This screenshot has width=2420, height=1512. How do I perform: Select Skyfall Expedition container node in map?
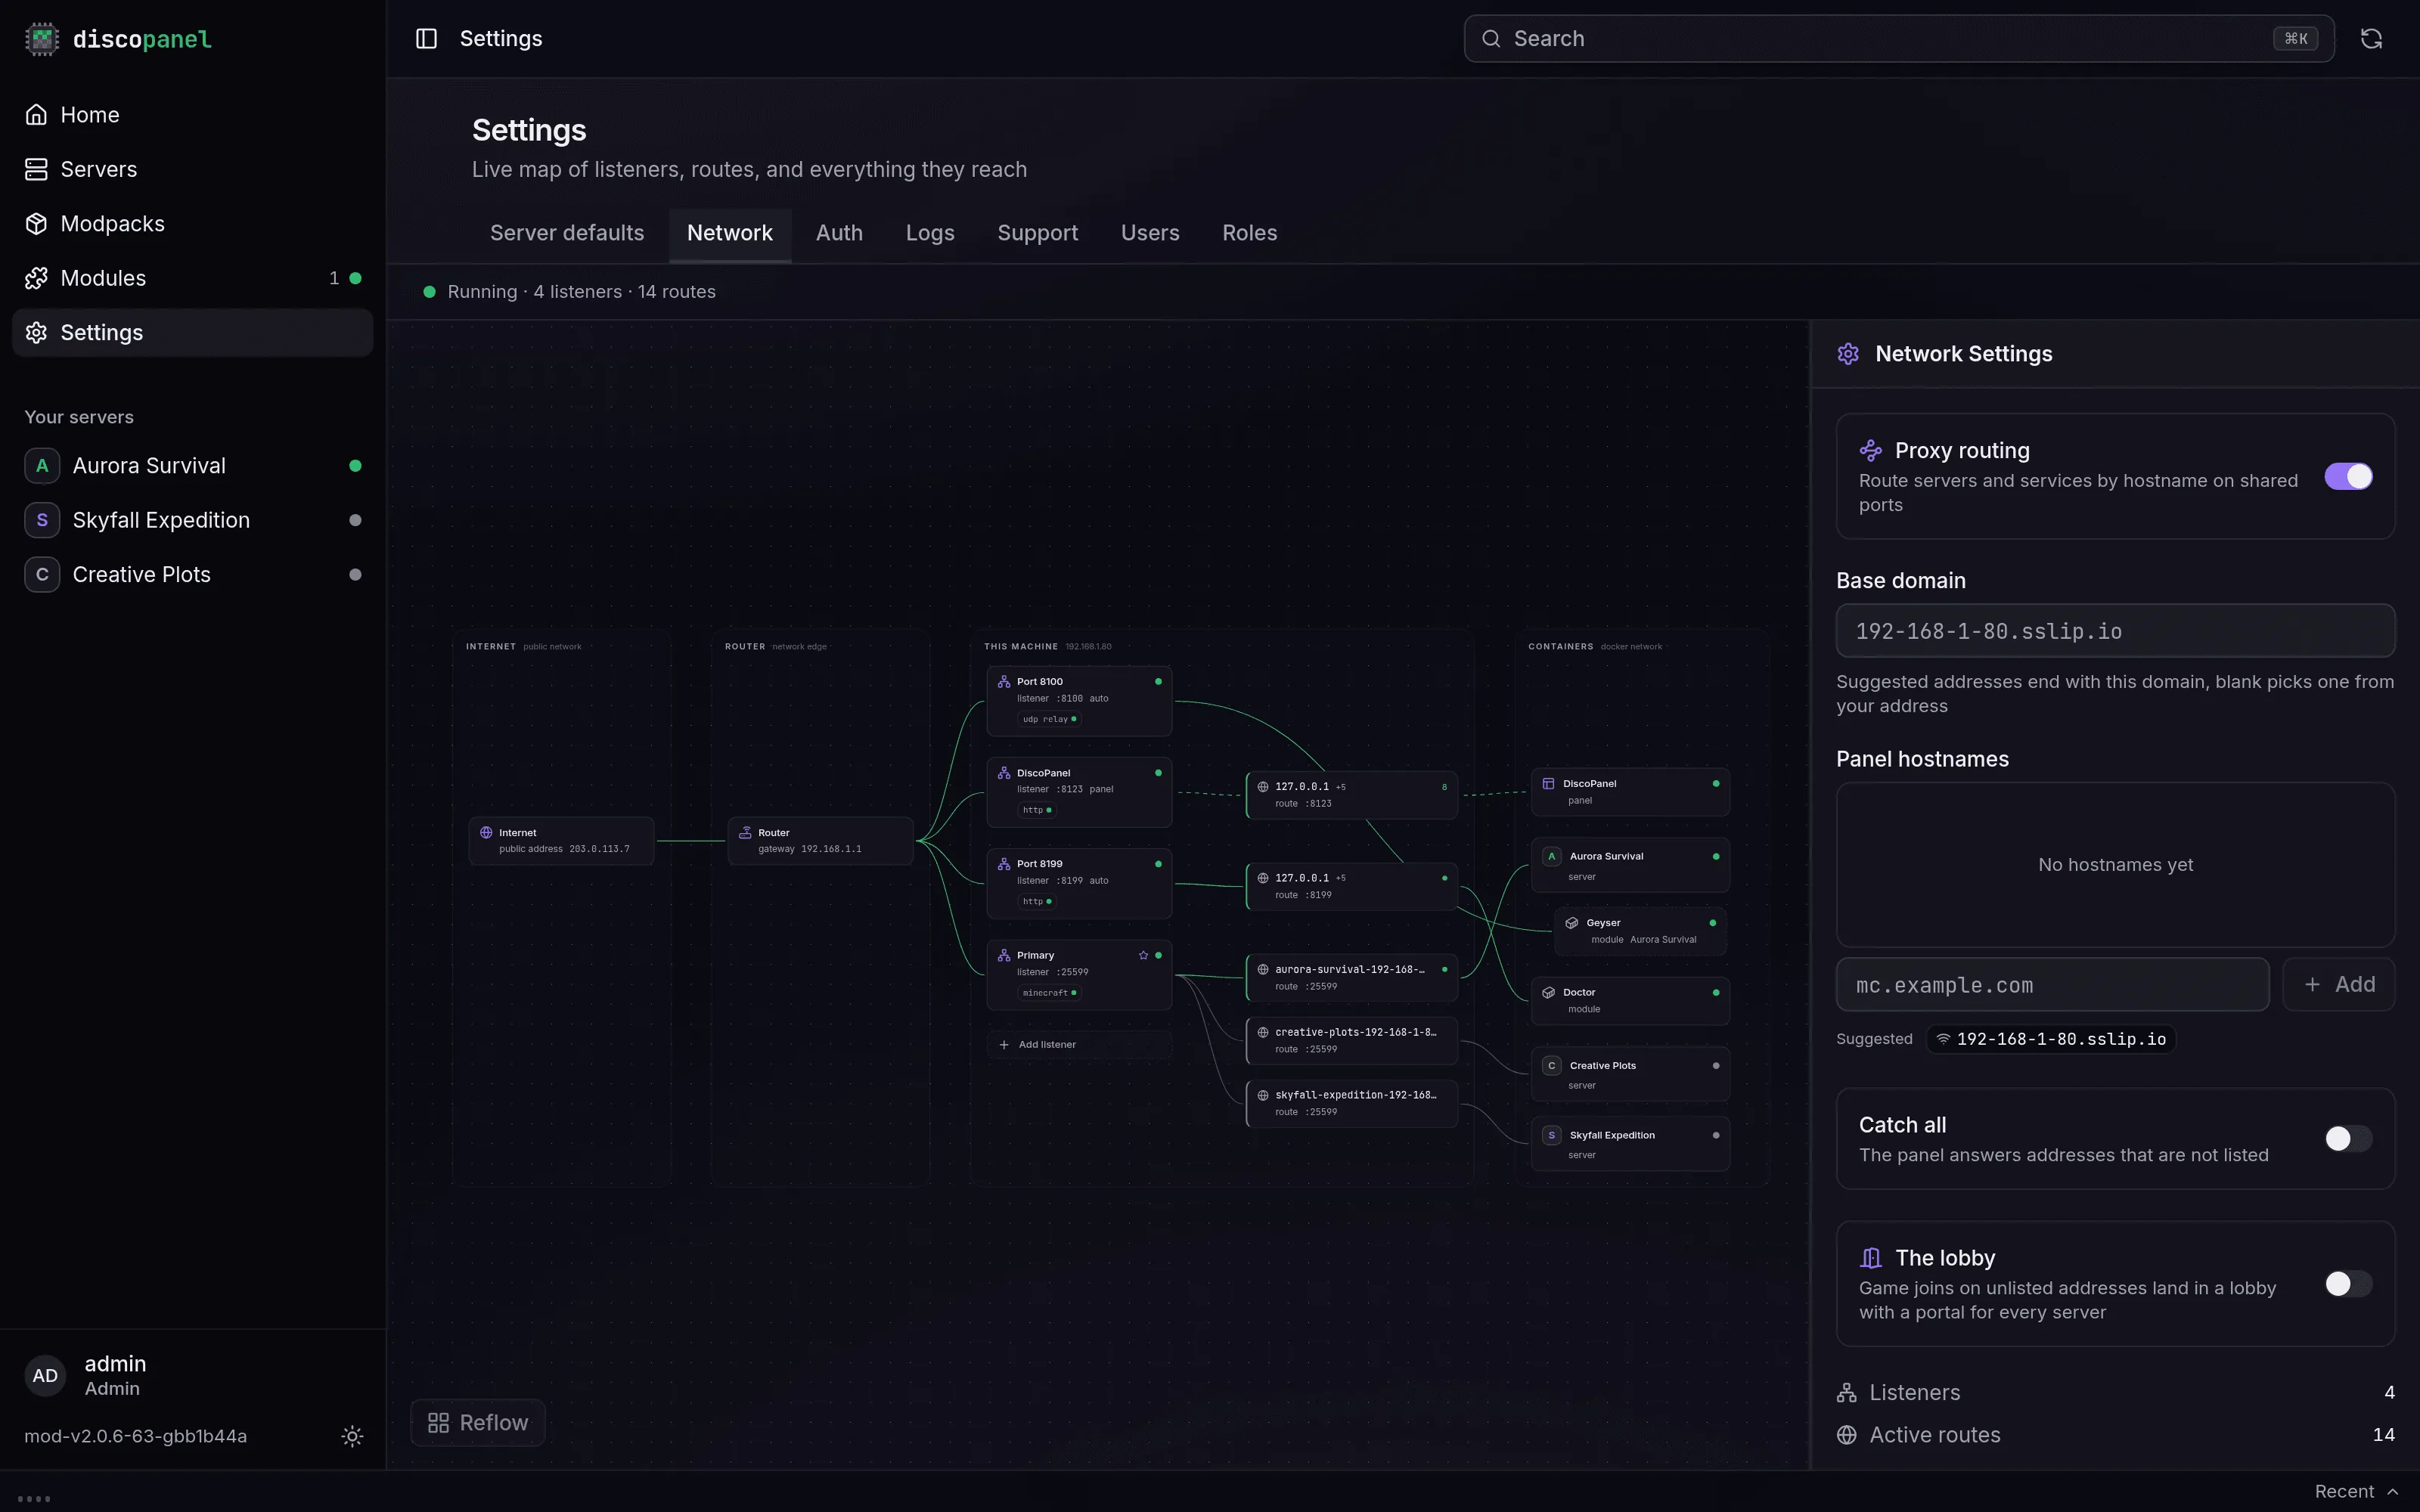click(x=1630, y=1144)
